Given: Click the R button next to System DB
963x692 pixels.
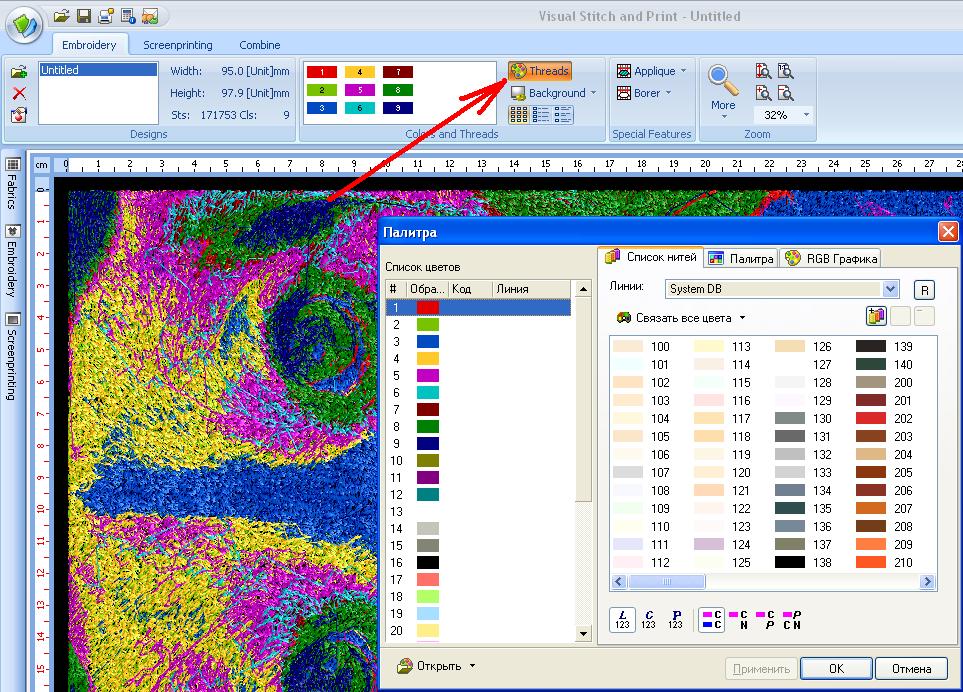Looking at the screenshot, I should tap(925, 289).
